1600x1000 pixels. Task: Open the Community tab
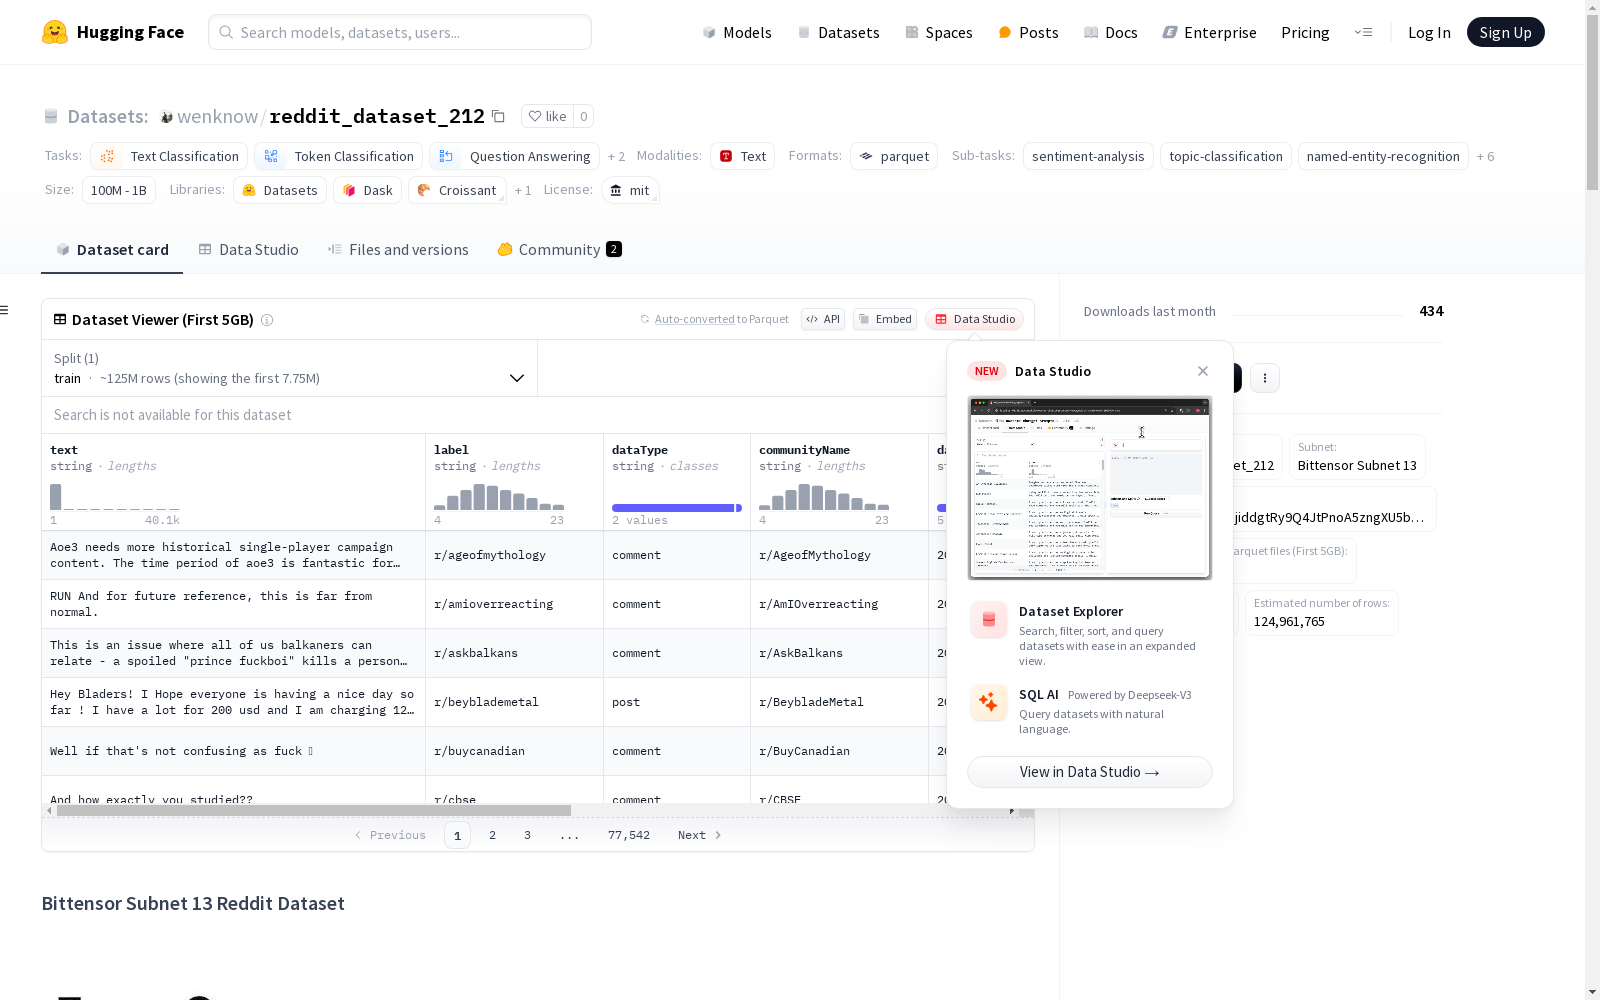click(x=559, y=250)
